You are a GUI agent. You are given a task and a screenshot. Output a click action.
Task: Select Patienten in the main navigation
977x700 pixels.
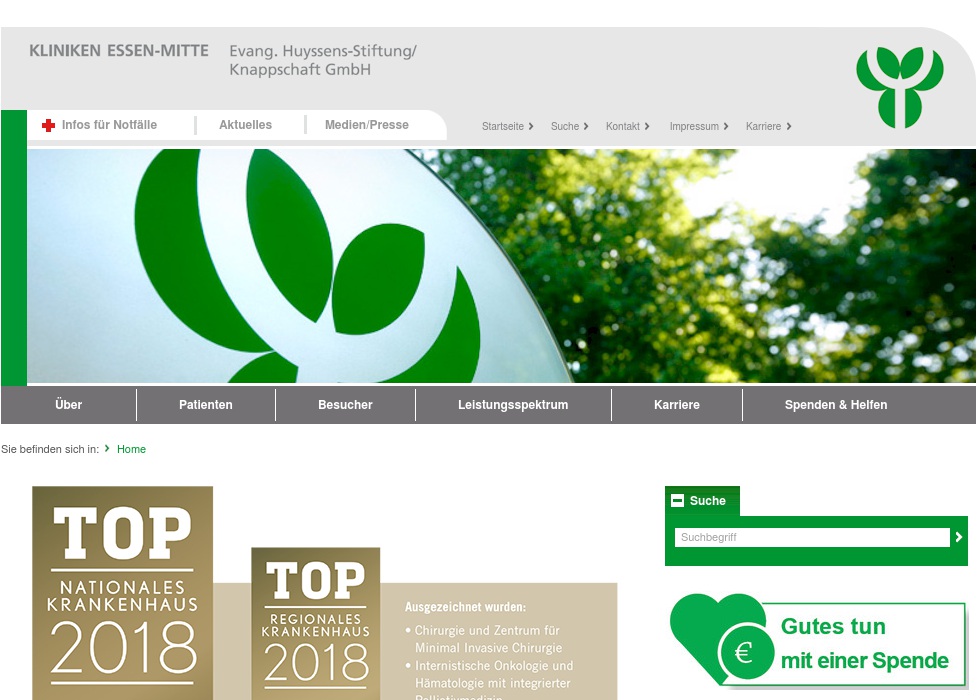(205, 405)
